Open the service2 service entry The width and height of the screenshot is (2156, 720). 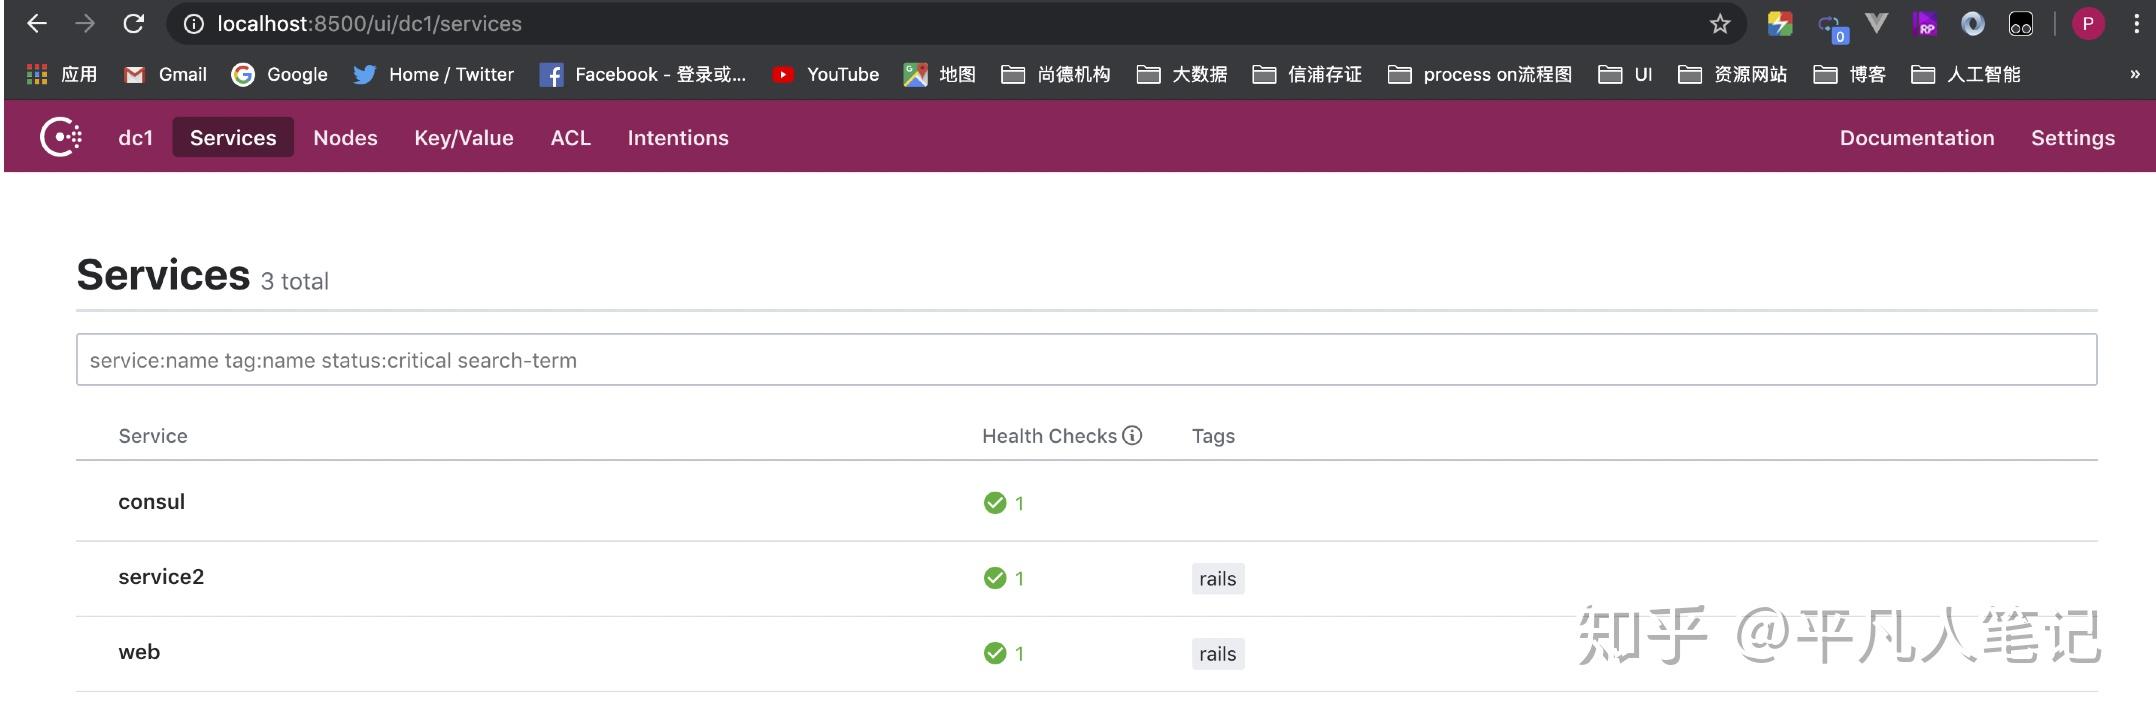click(161, 577)
